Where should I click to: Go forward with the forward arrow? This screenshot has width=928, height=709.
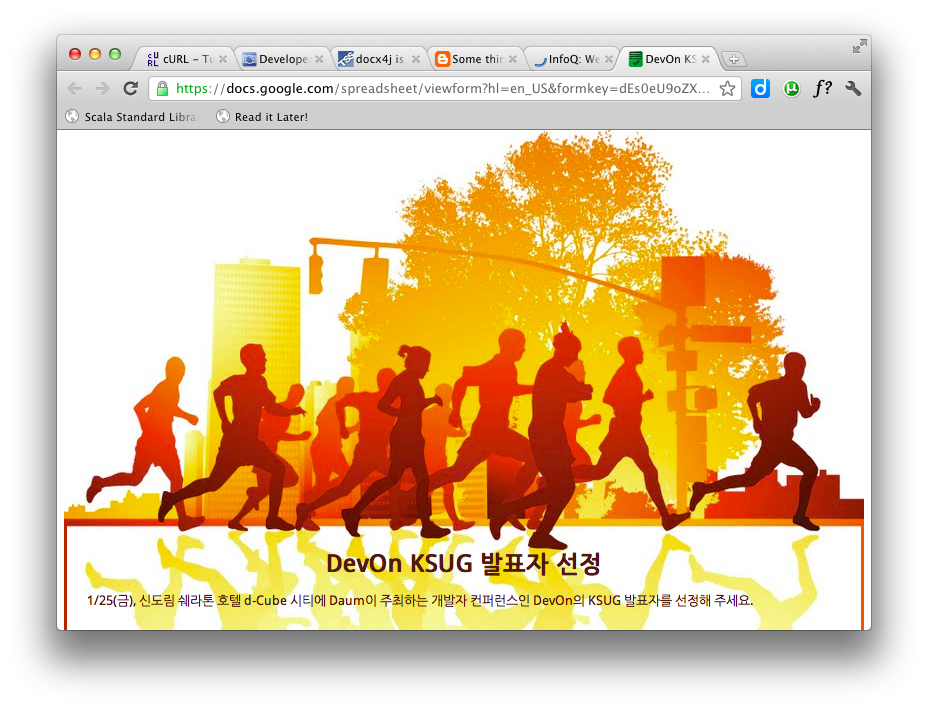coord(102,89)
